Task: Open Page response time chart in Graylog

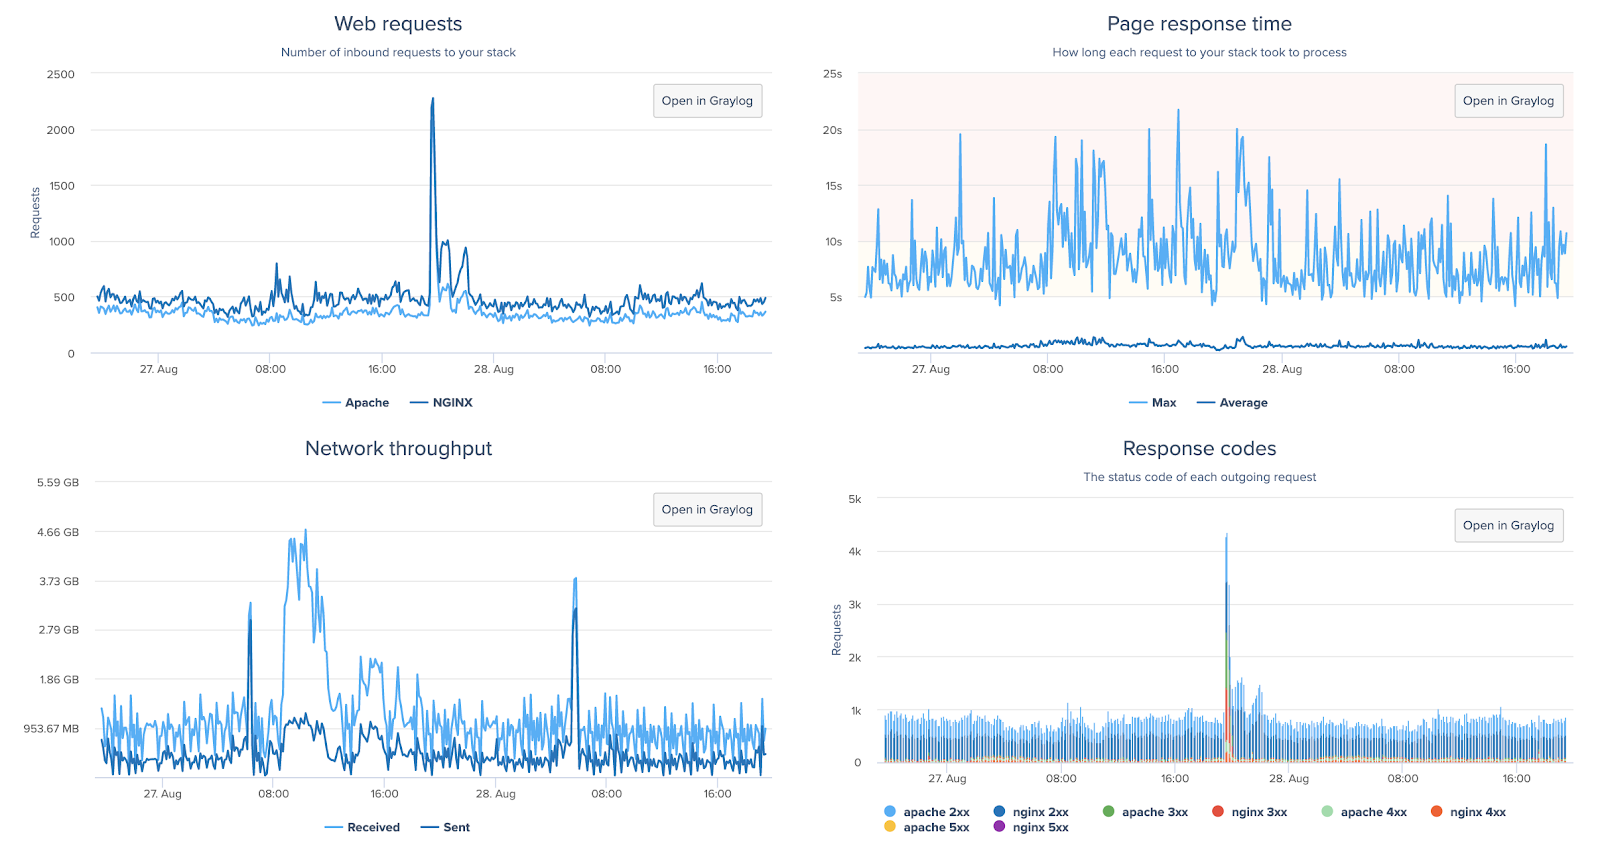Action: click(x=1508, y=101)
